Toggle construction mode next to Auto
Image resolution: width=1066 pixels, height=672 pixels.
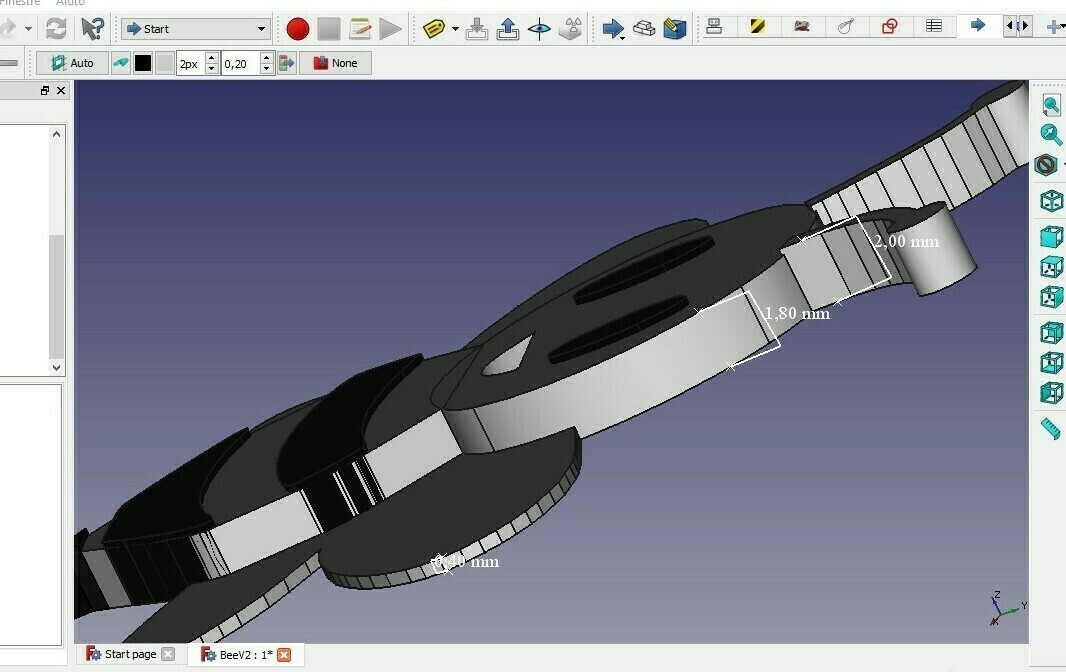tap(120, 63)
